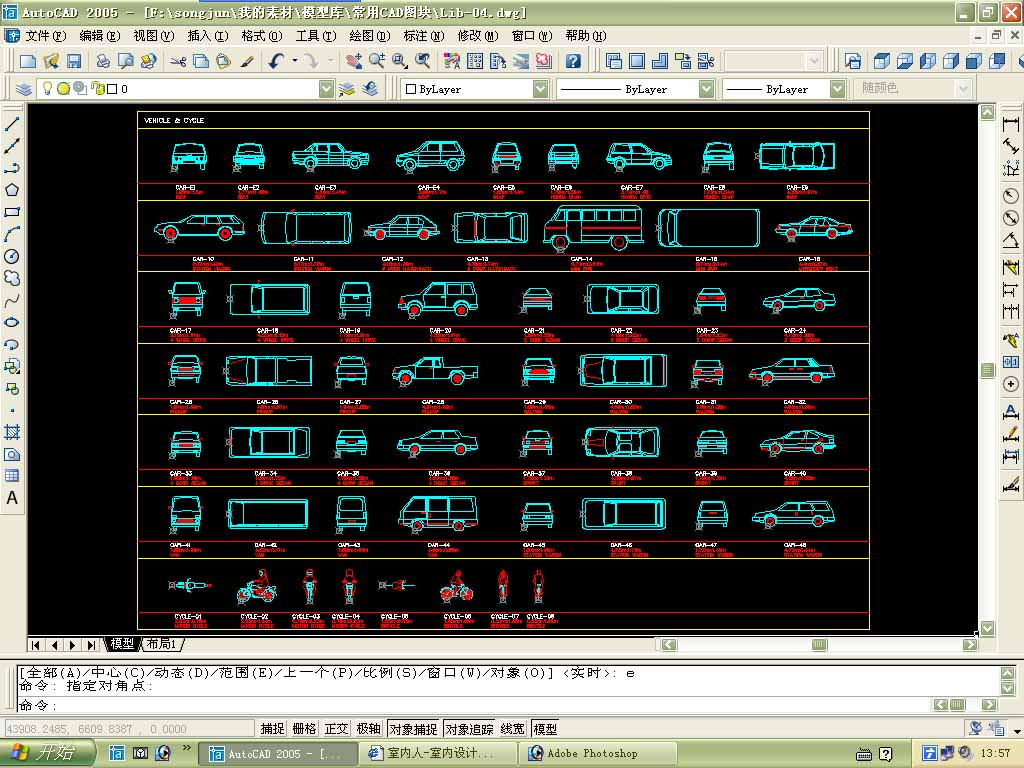Open the layer name dropdown list
This screenshot has height=768, width=1024.
coord(326,89)
